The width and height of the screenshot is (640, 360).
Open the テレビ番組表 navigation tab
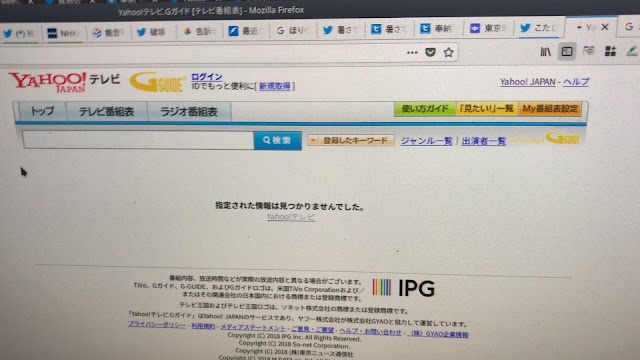tap(107, 111)
